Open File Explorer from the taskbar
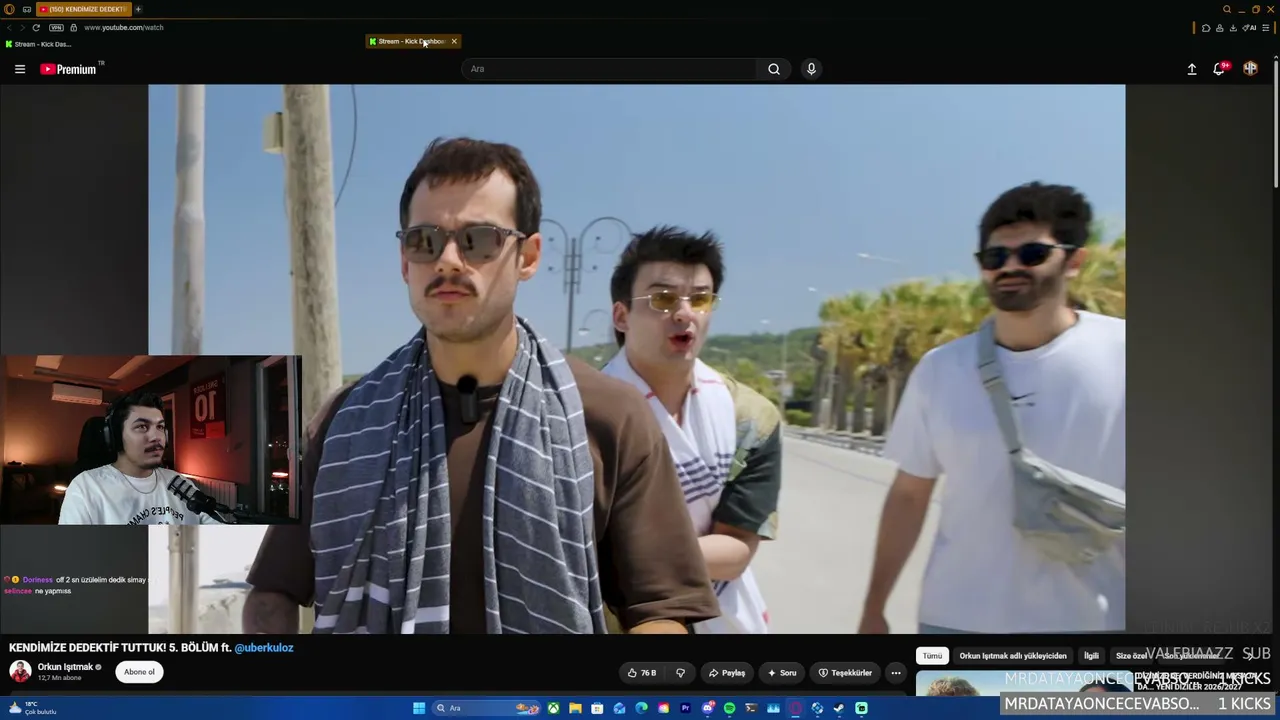Screen dimensions: 1280x720 (x=575, y=708)
